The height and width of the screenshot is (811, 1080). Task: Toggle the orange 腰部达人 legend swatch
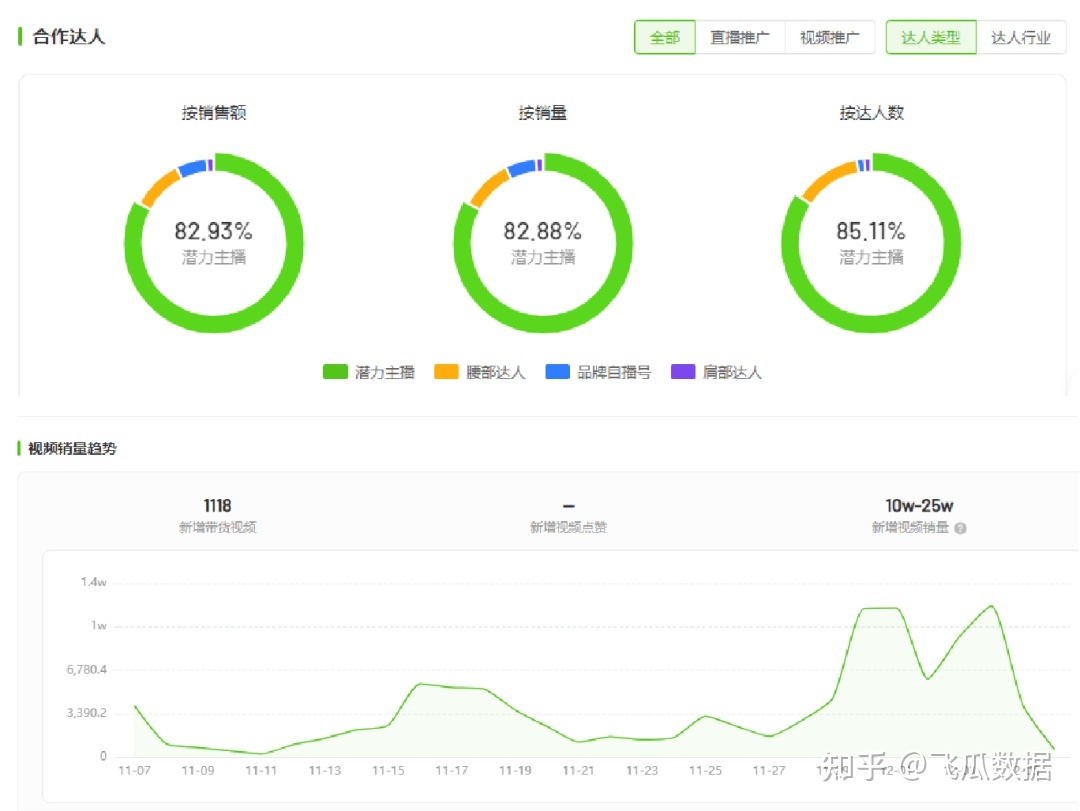(x=446, y=372)
